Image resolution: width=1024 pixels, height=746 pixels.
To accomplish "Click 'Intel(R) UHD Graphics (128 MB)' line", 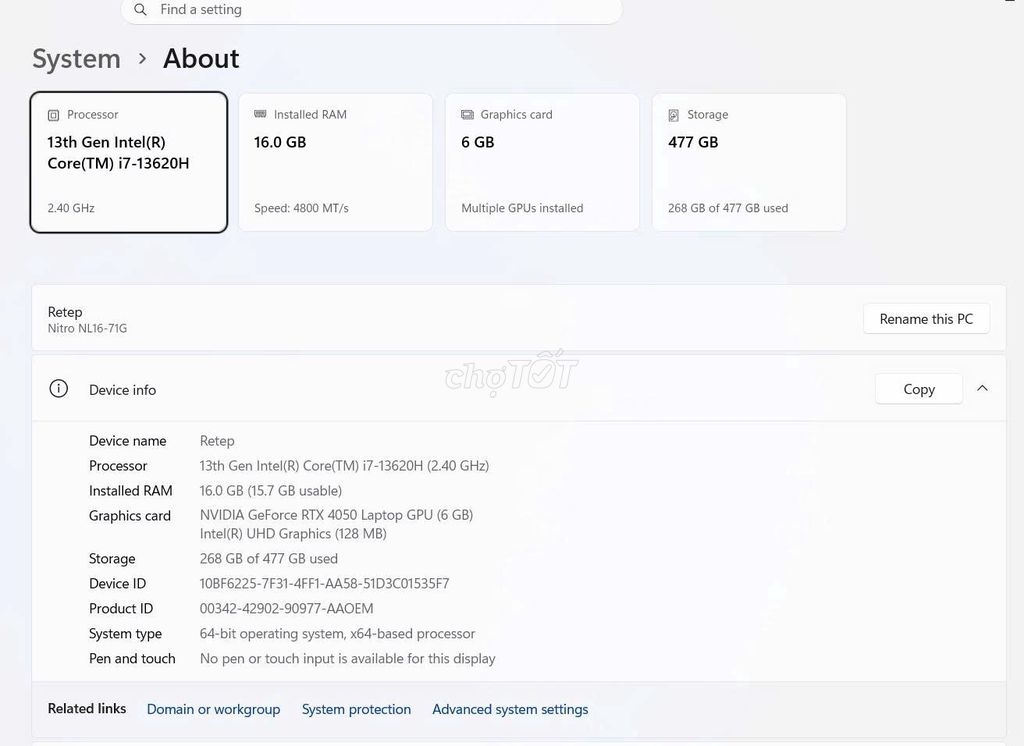I will pyautogui.click(x=293, y=534).
